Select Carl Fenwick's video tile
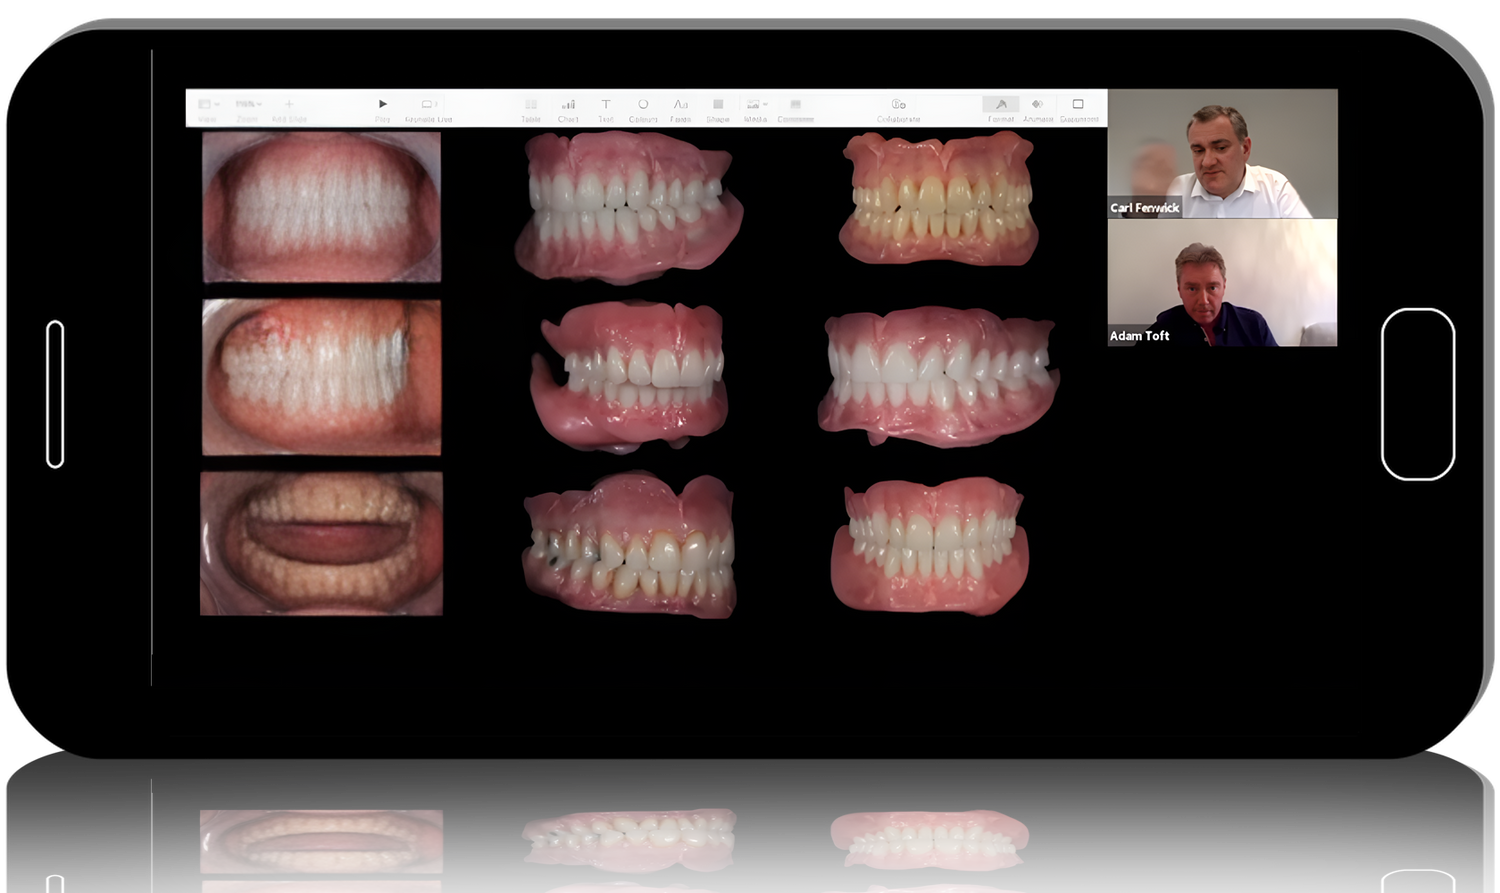 [1222, 153]
